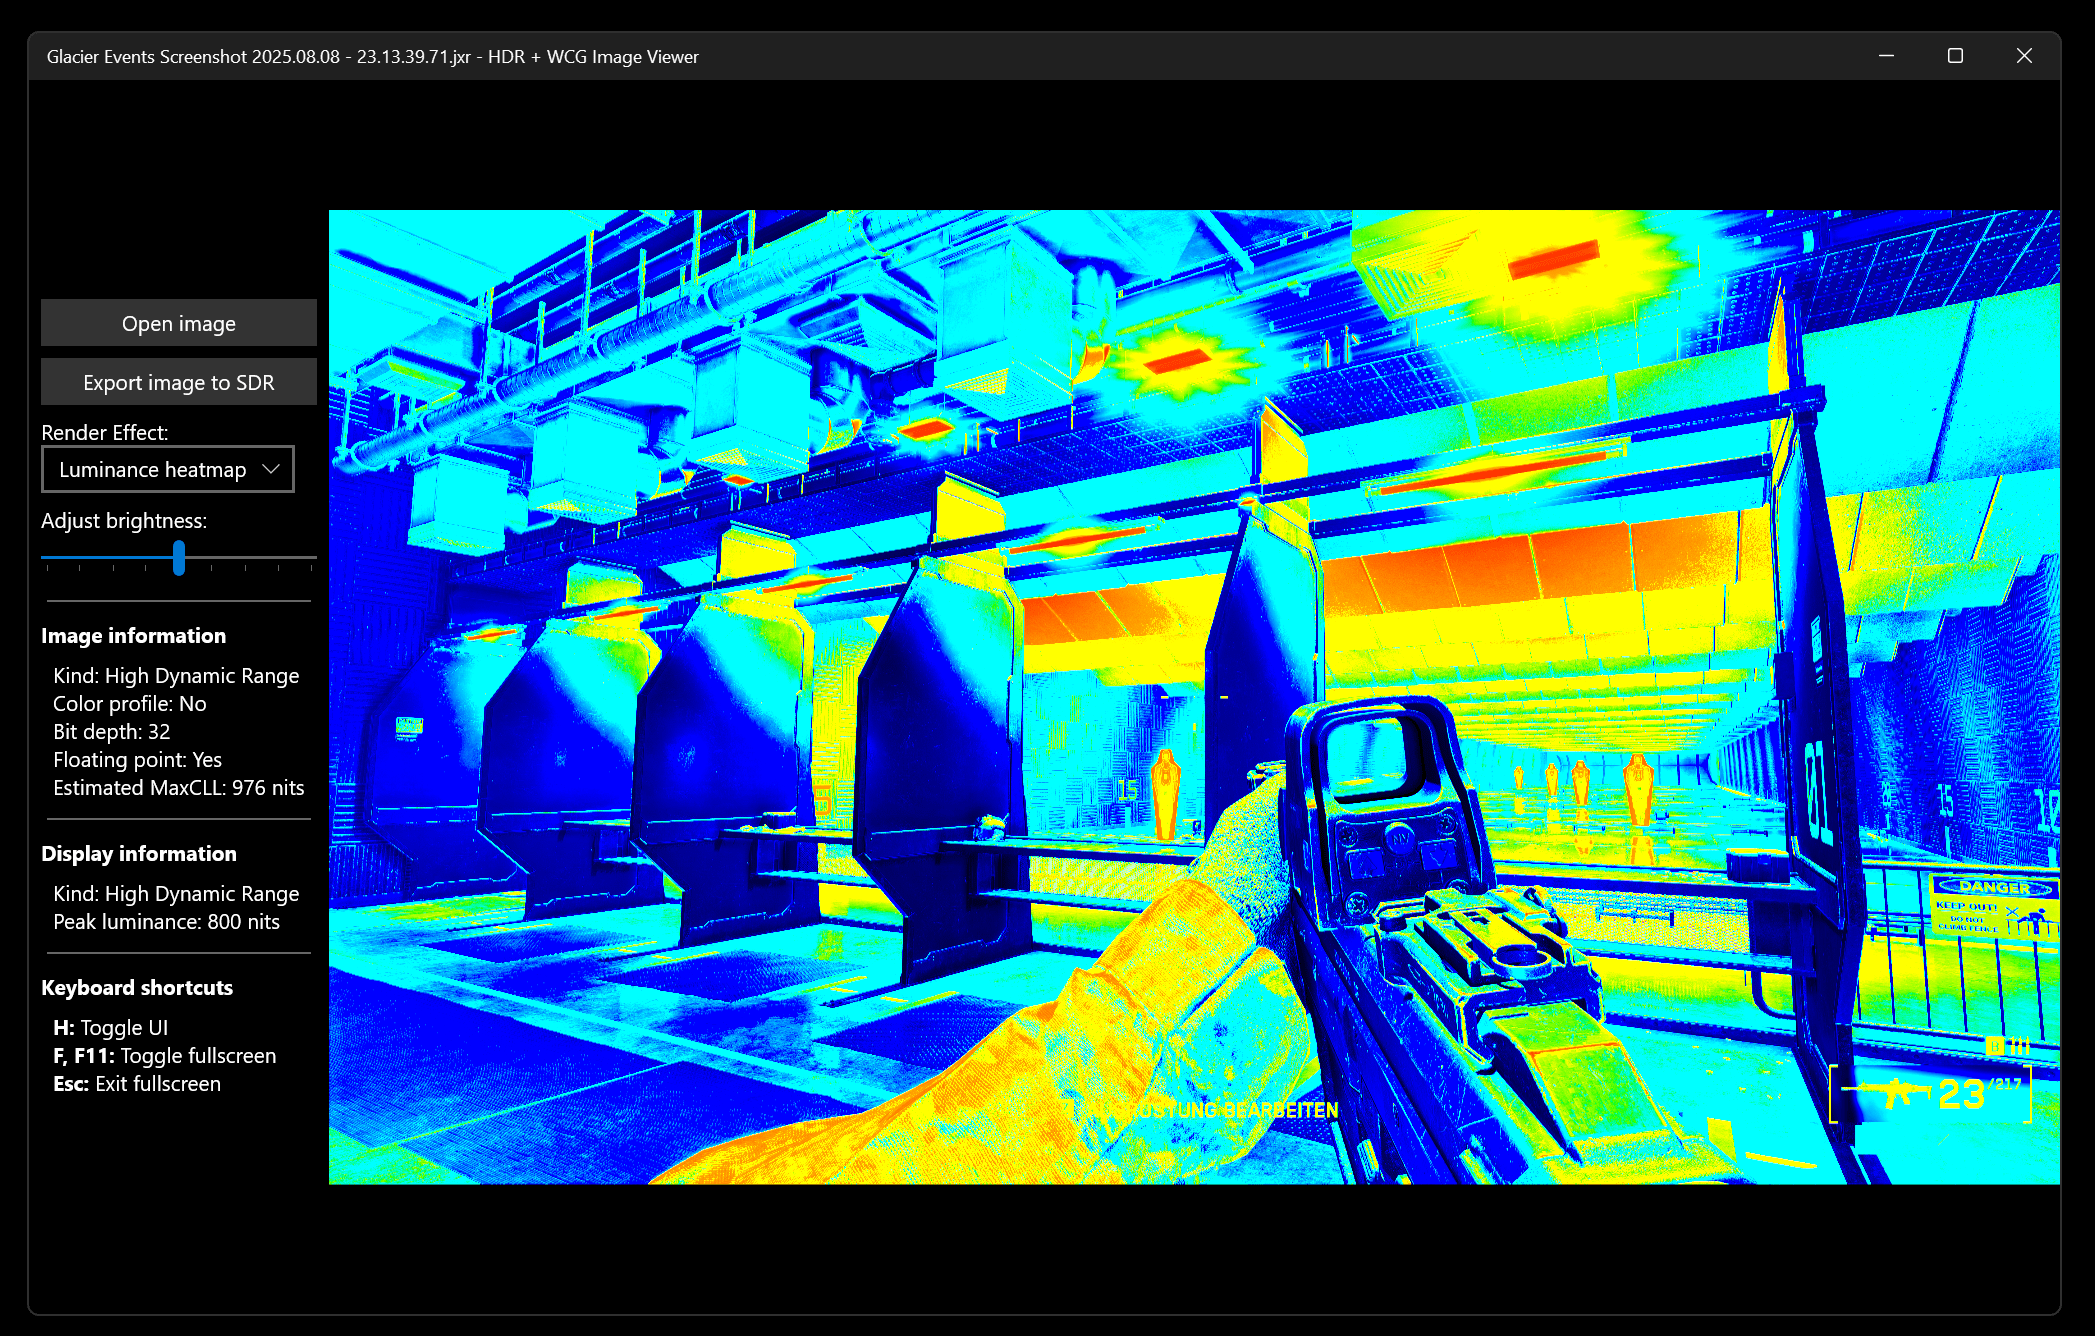2095x1336 pixels.
Task: Click the Open image button
Action: (178, 323)
